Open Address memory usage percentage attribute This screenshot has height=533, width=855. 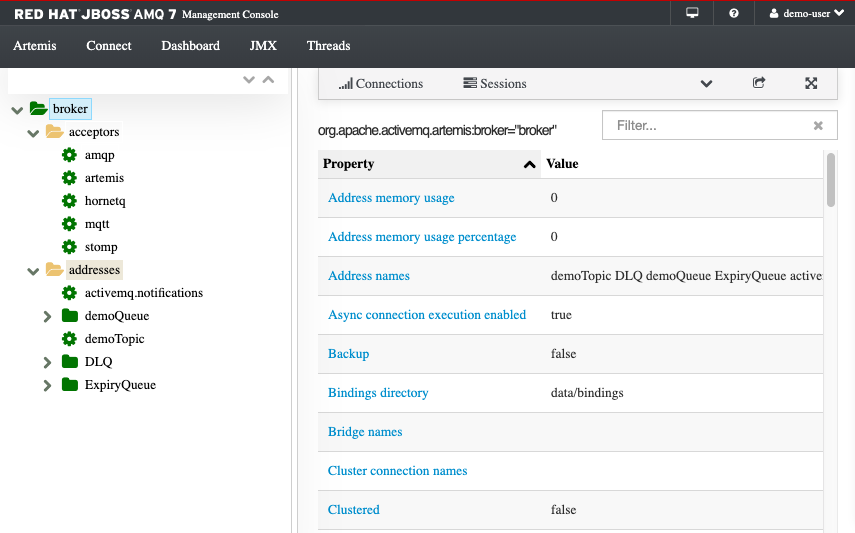click(x=422, y=237)
